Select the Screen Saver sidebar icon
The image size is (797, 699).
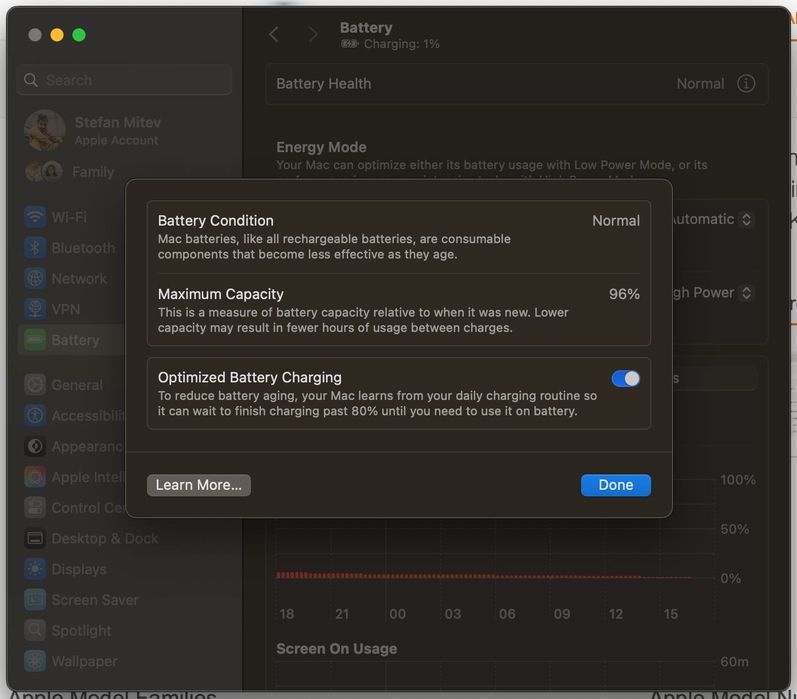point(35,600)
